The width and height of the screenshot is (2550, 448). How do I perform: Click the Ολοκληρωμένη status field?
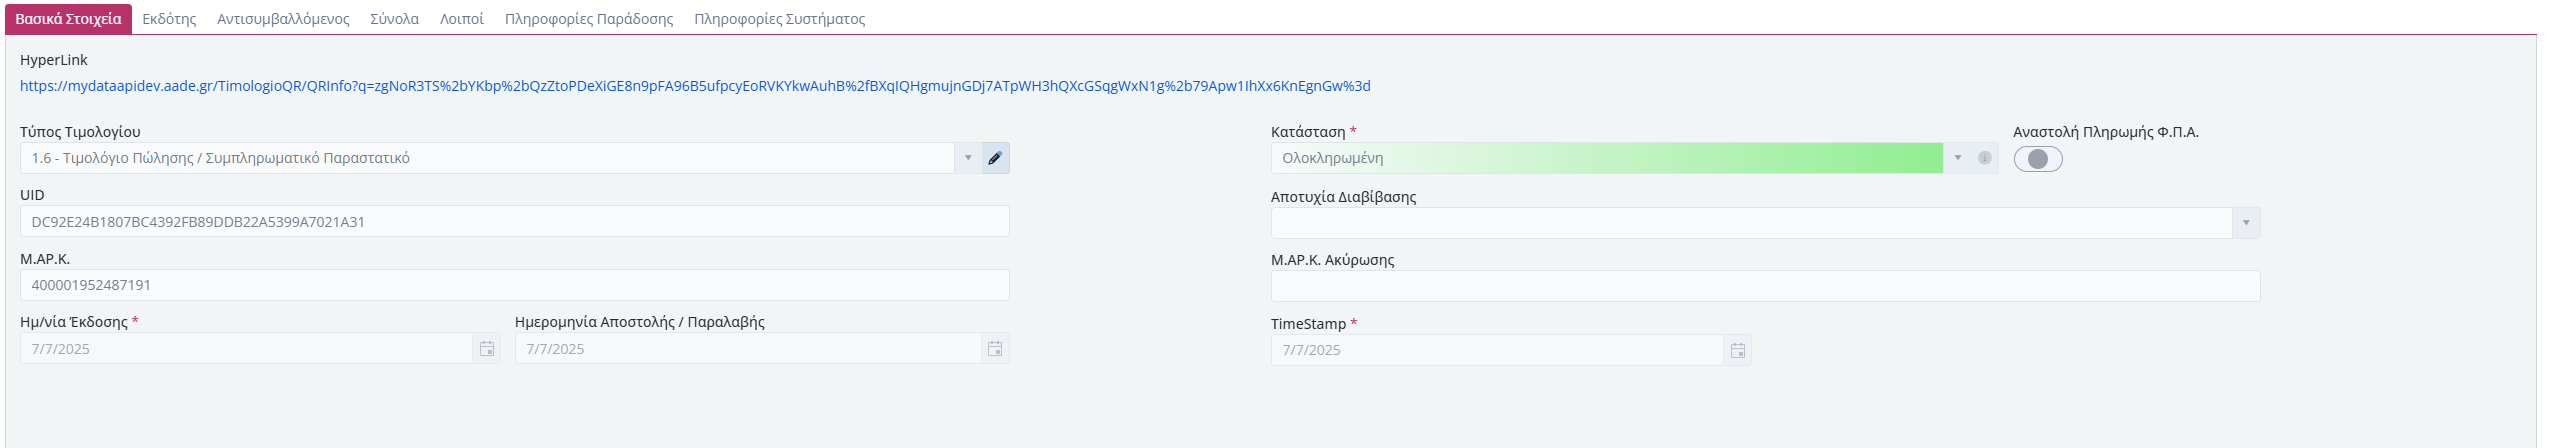click(x=1607, y=158)
